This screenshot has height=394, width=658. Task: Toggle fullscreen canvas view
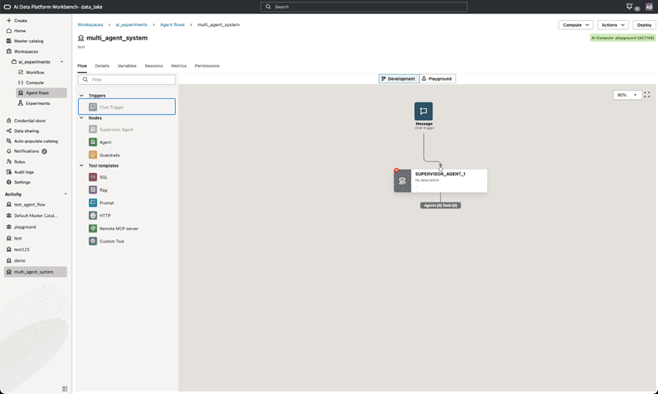(x=647, y=95)
